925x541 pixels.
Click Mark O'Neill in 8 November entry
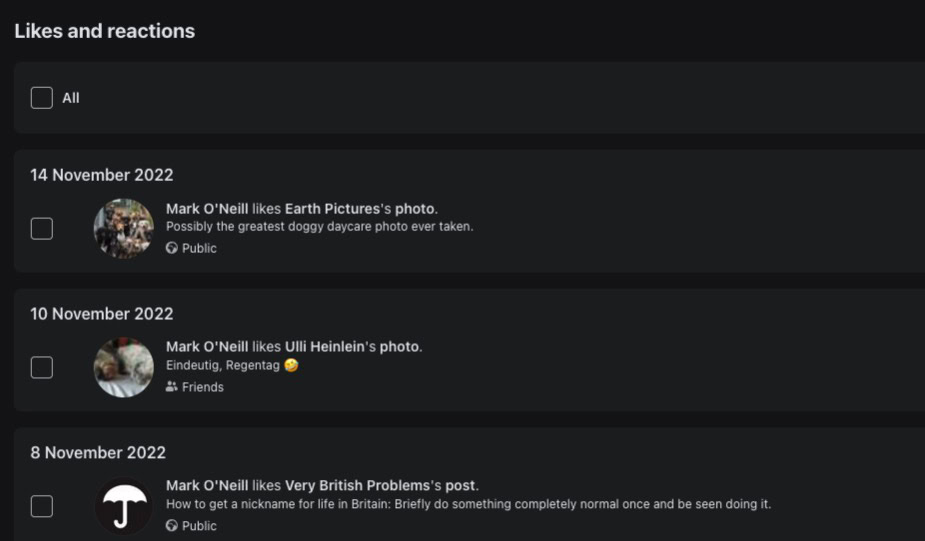(x=207, y=486)
